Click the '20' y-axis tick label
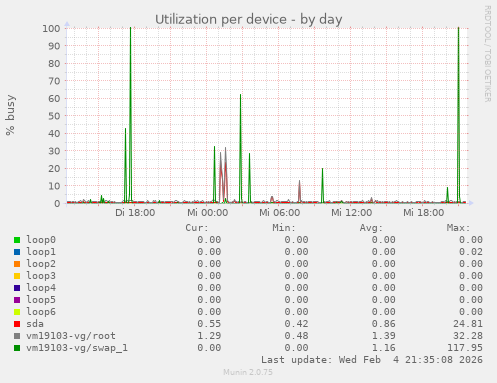This screenshot has height=383, width=497. tap(54, 169)
